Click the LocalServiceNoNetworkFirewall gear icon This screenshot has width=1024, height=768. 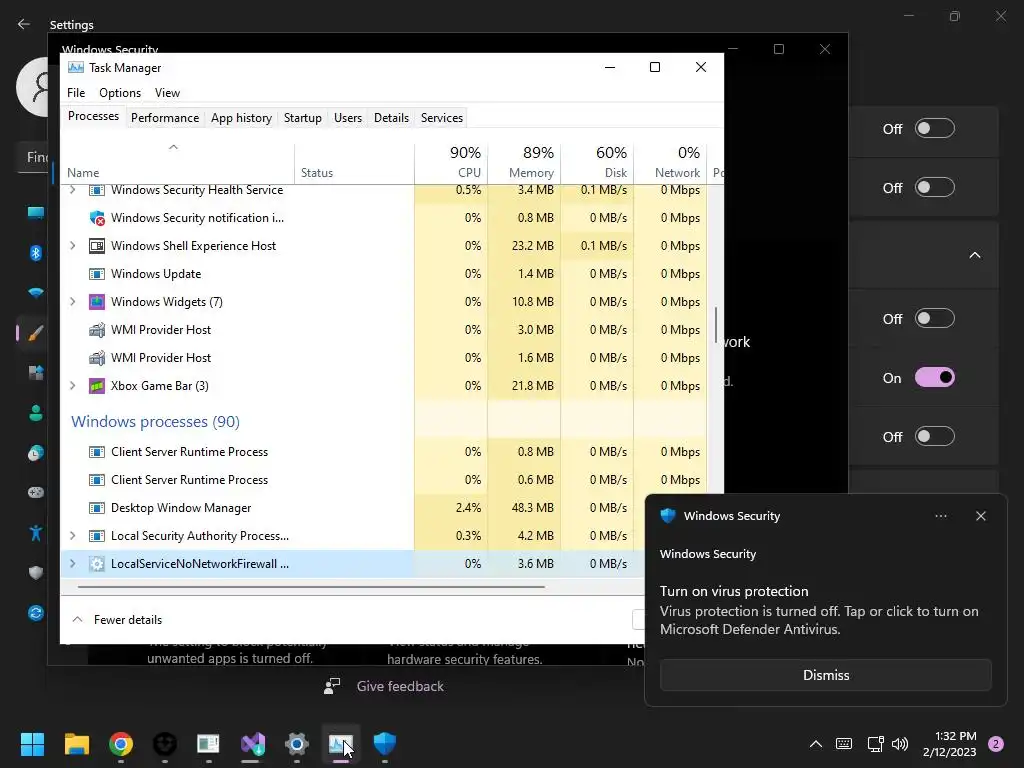[x=97, y=564]
